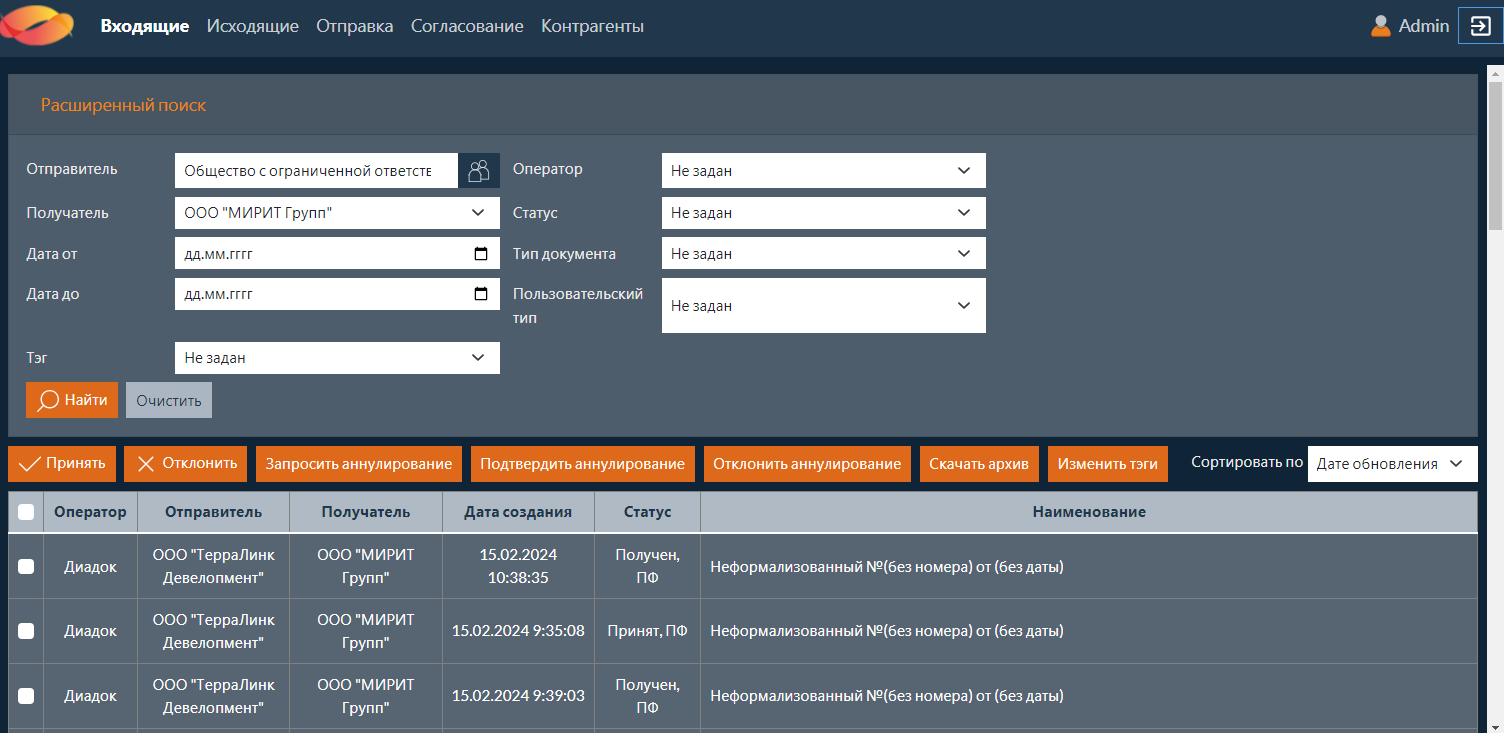Click the Admin user avatar icon

pyautogui.click(x=1381, y=26)
